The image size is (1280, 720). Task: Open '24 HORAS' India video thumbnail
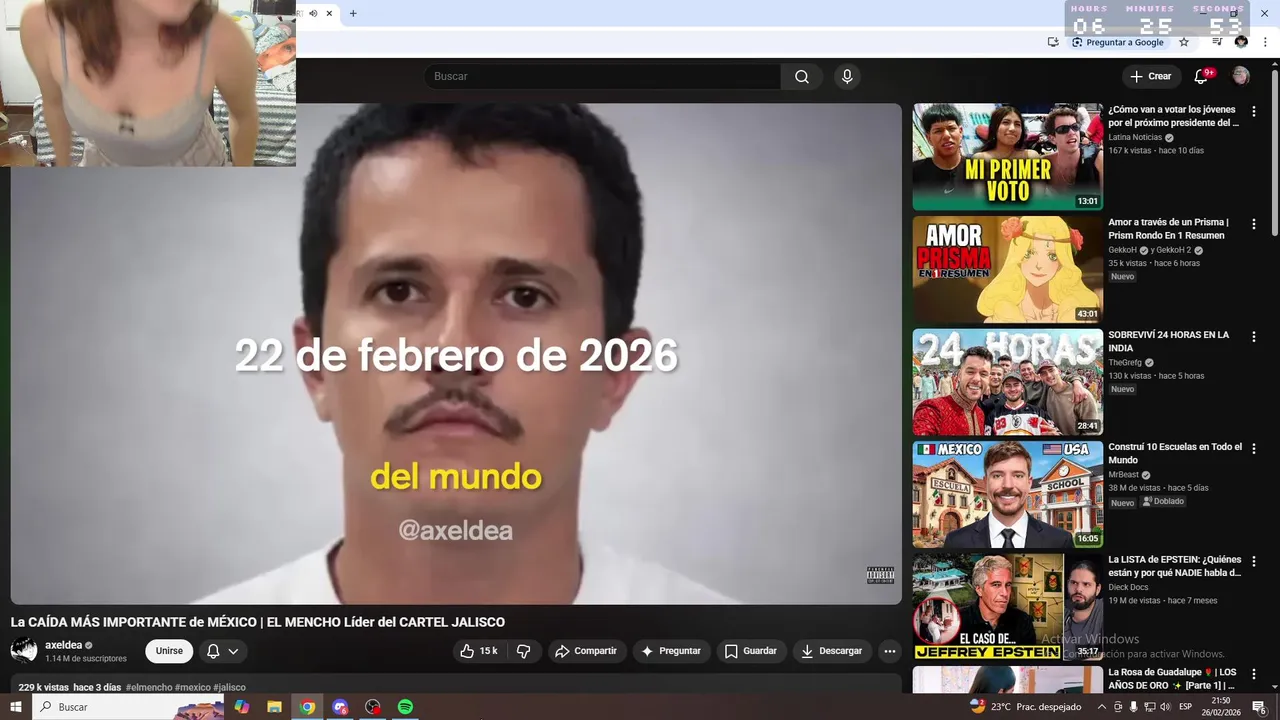(1007, 382)
